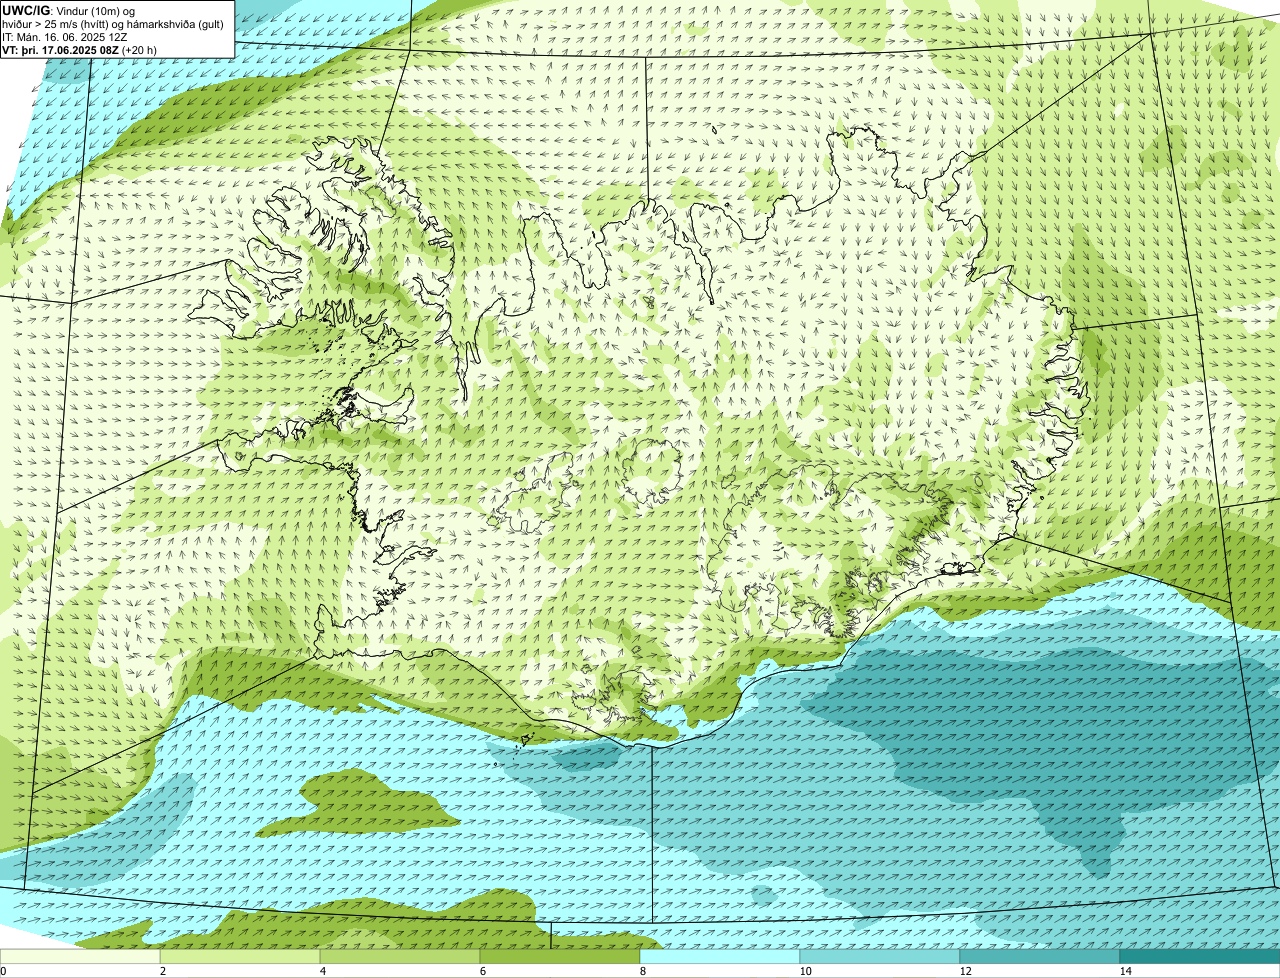Click the 8–10 m/s light cyan legend swatch
The height and width of the screenshot is (978, 1280).
tap(720, 956)
